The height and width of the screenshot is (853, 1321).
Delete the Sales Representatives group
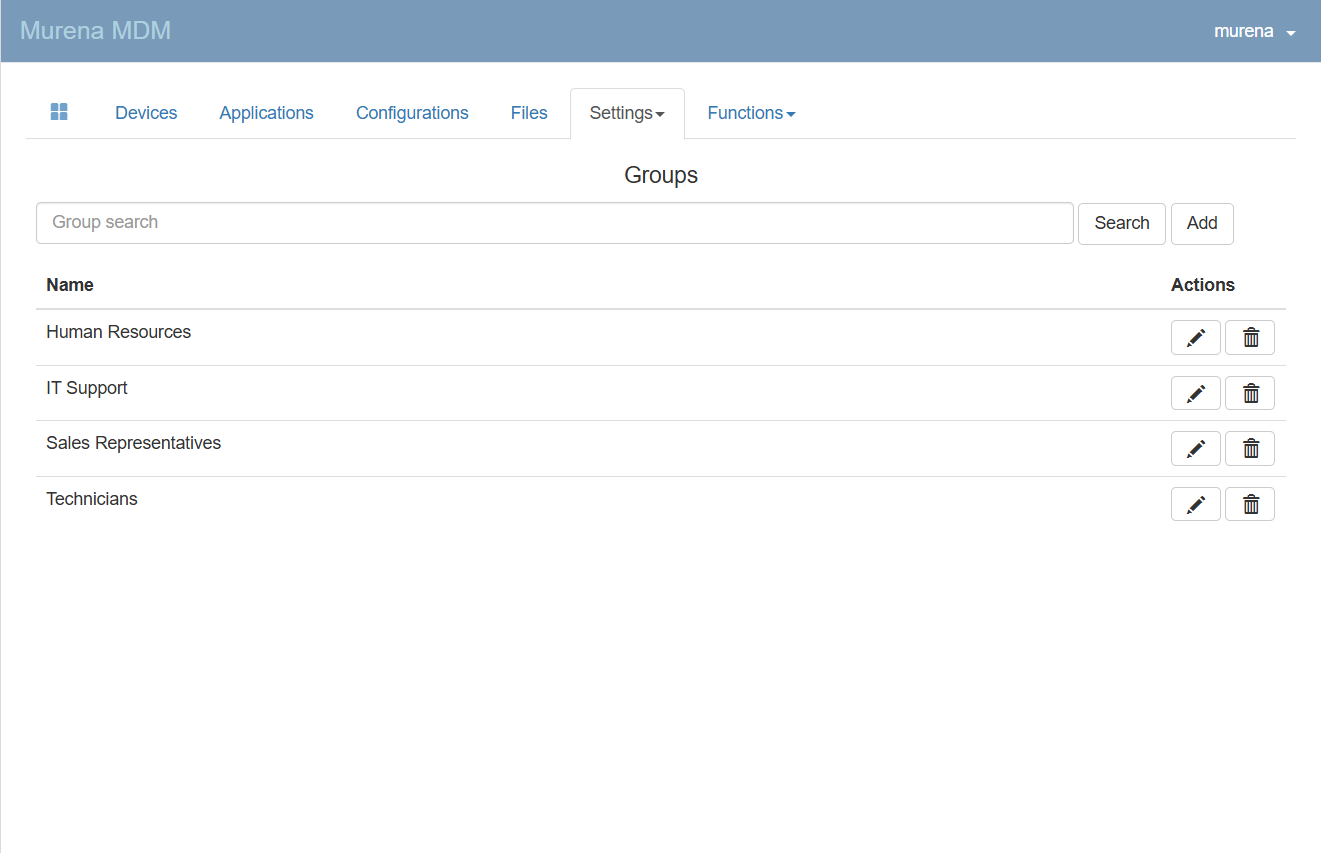[1250, 449]
